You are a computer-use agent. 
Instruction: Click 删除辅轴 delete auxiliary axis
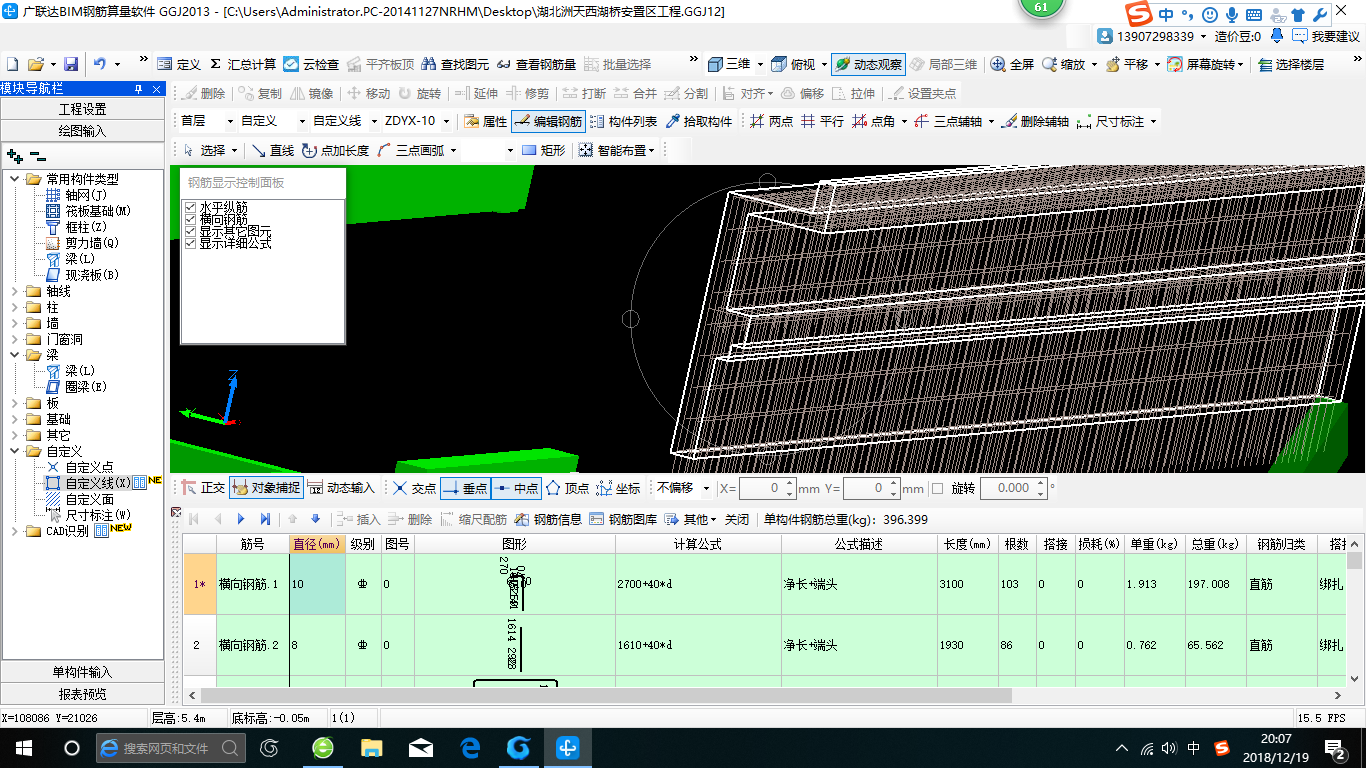[x=1035, y=122]
